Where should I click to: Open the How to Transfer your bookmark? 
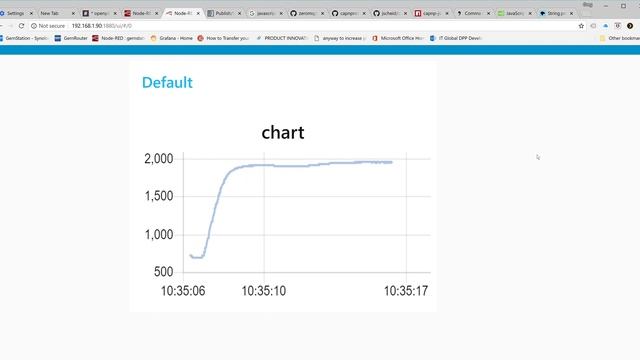223,38
